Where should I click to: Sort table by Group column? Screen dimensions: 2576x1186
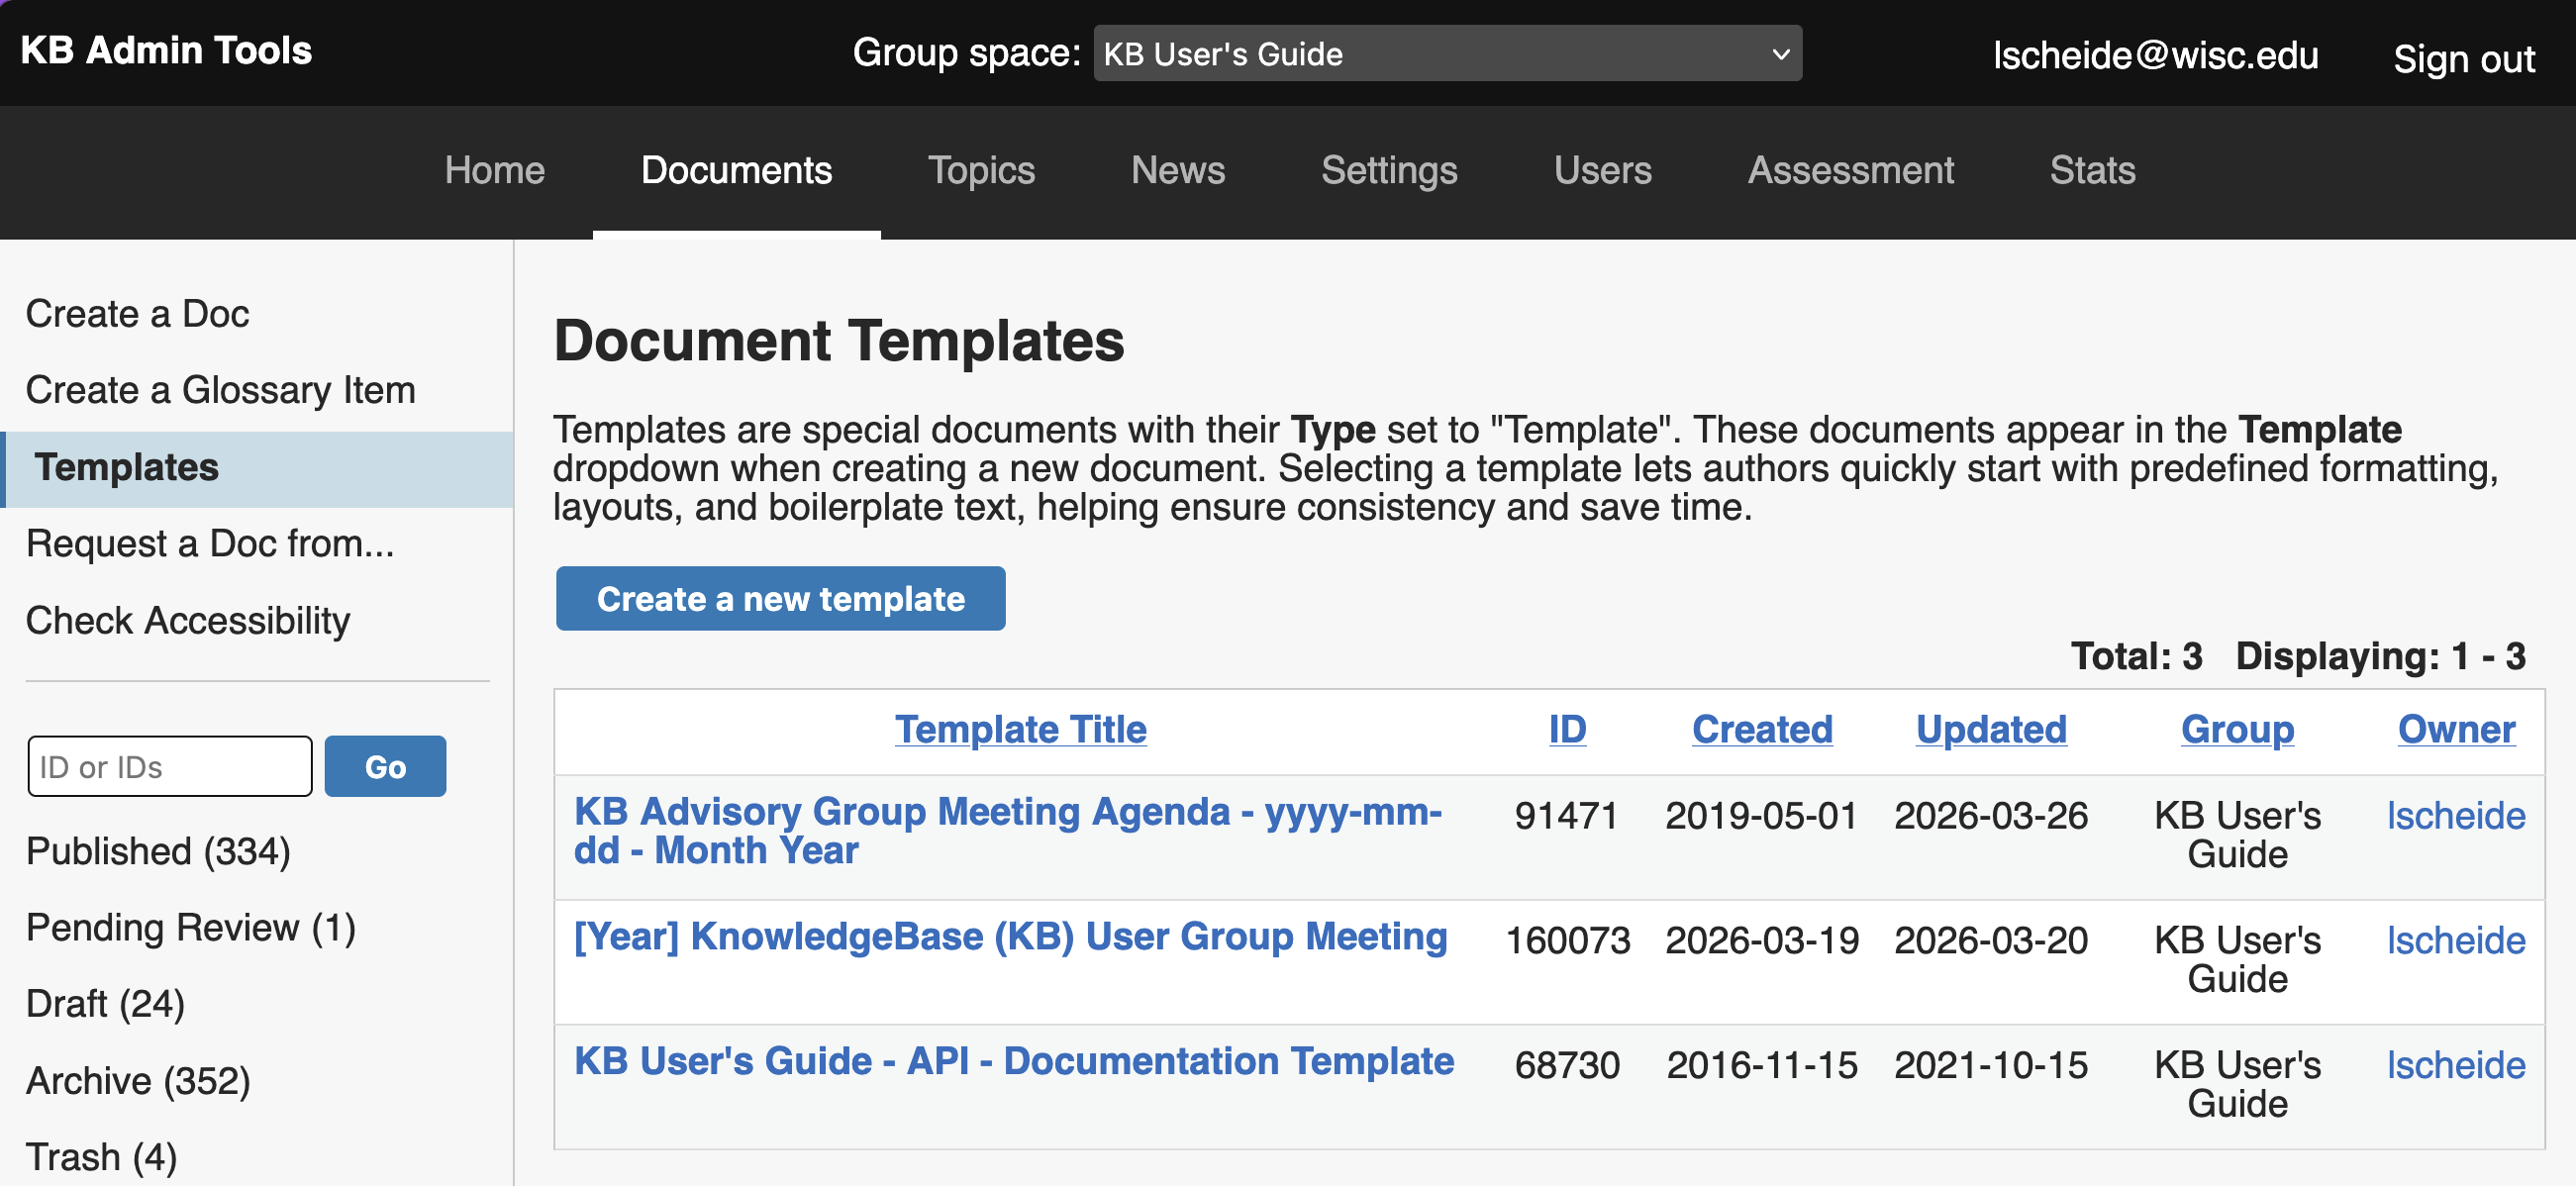click(2237, 729)
